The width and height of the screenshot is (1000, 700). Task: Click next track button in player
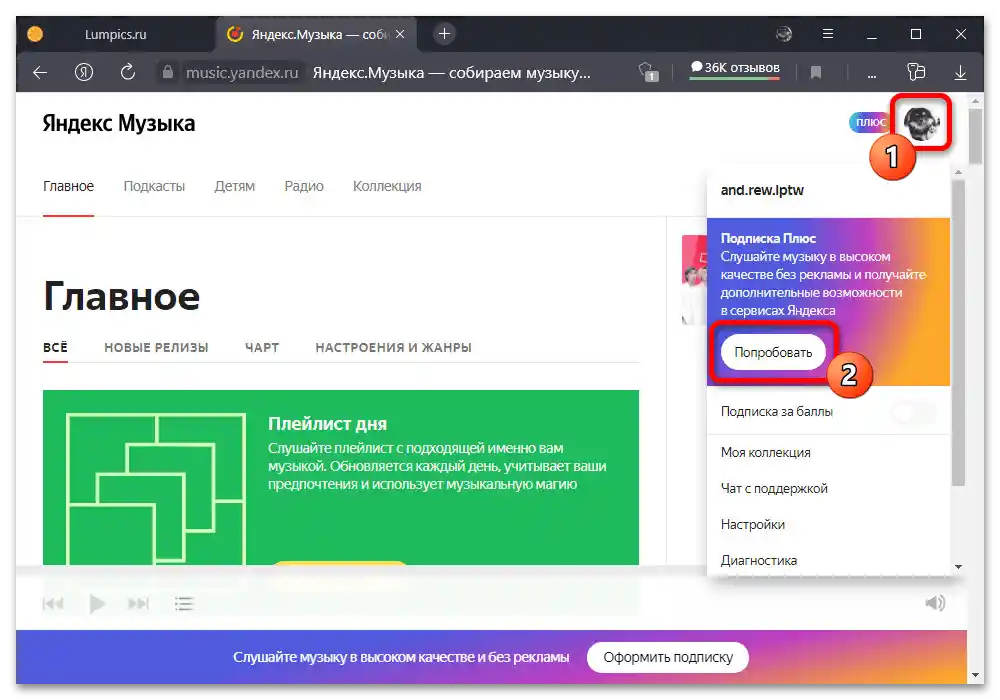[138, 603]
